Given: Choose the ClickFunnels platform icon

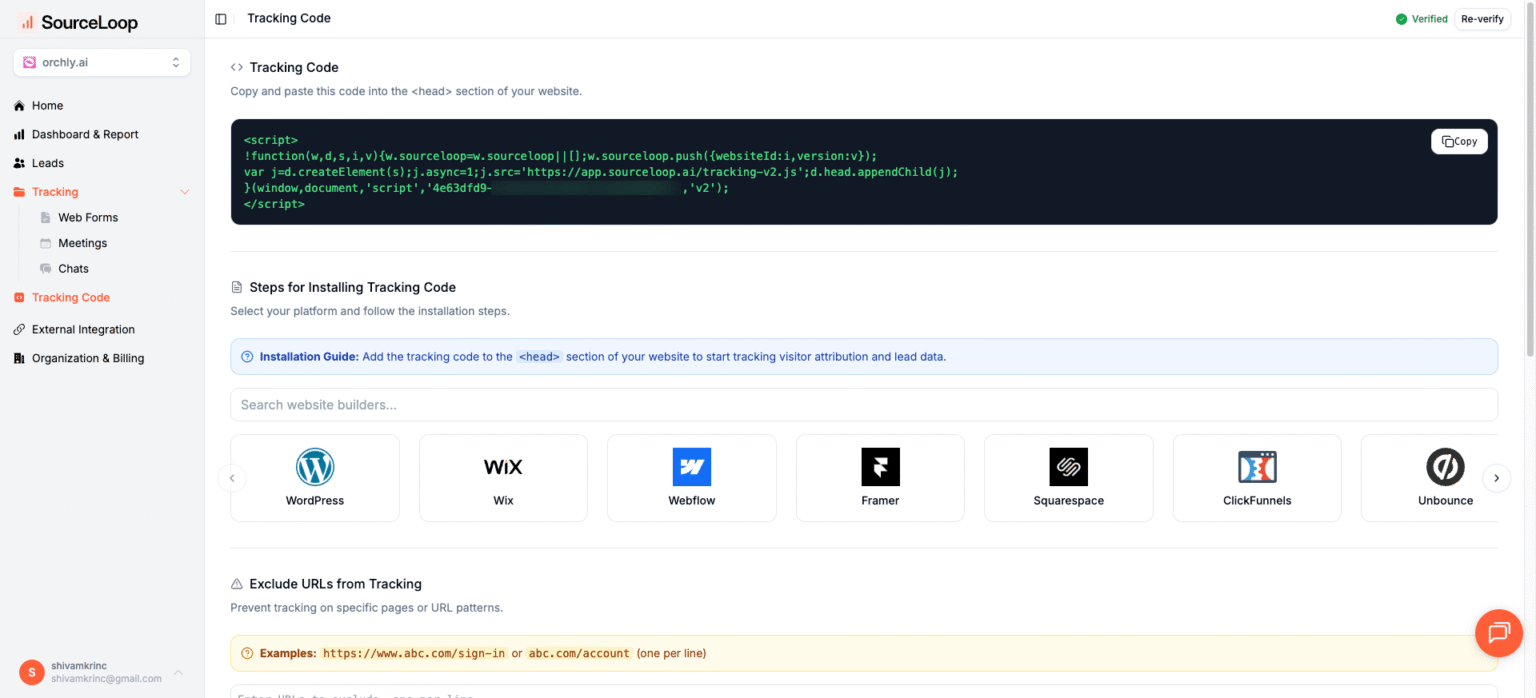Looking at the screenshot, I should tap(1257, 466).
